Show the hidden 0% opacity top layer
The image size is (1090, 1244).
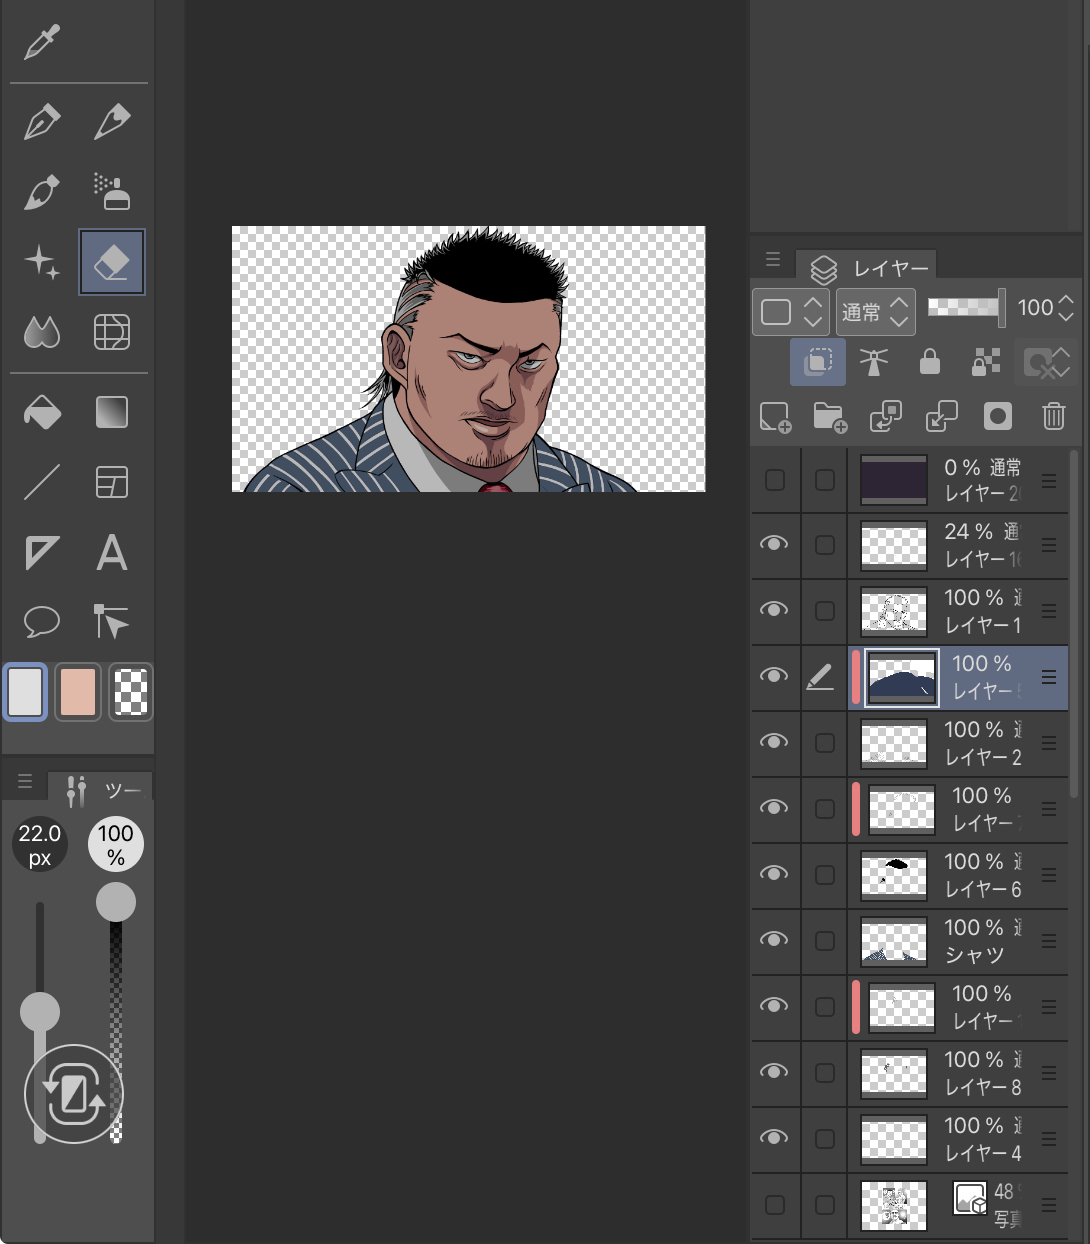tap(774, 480)
